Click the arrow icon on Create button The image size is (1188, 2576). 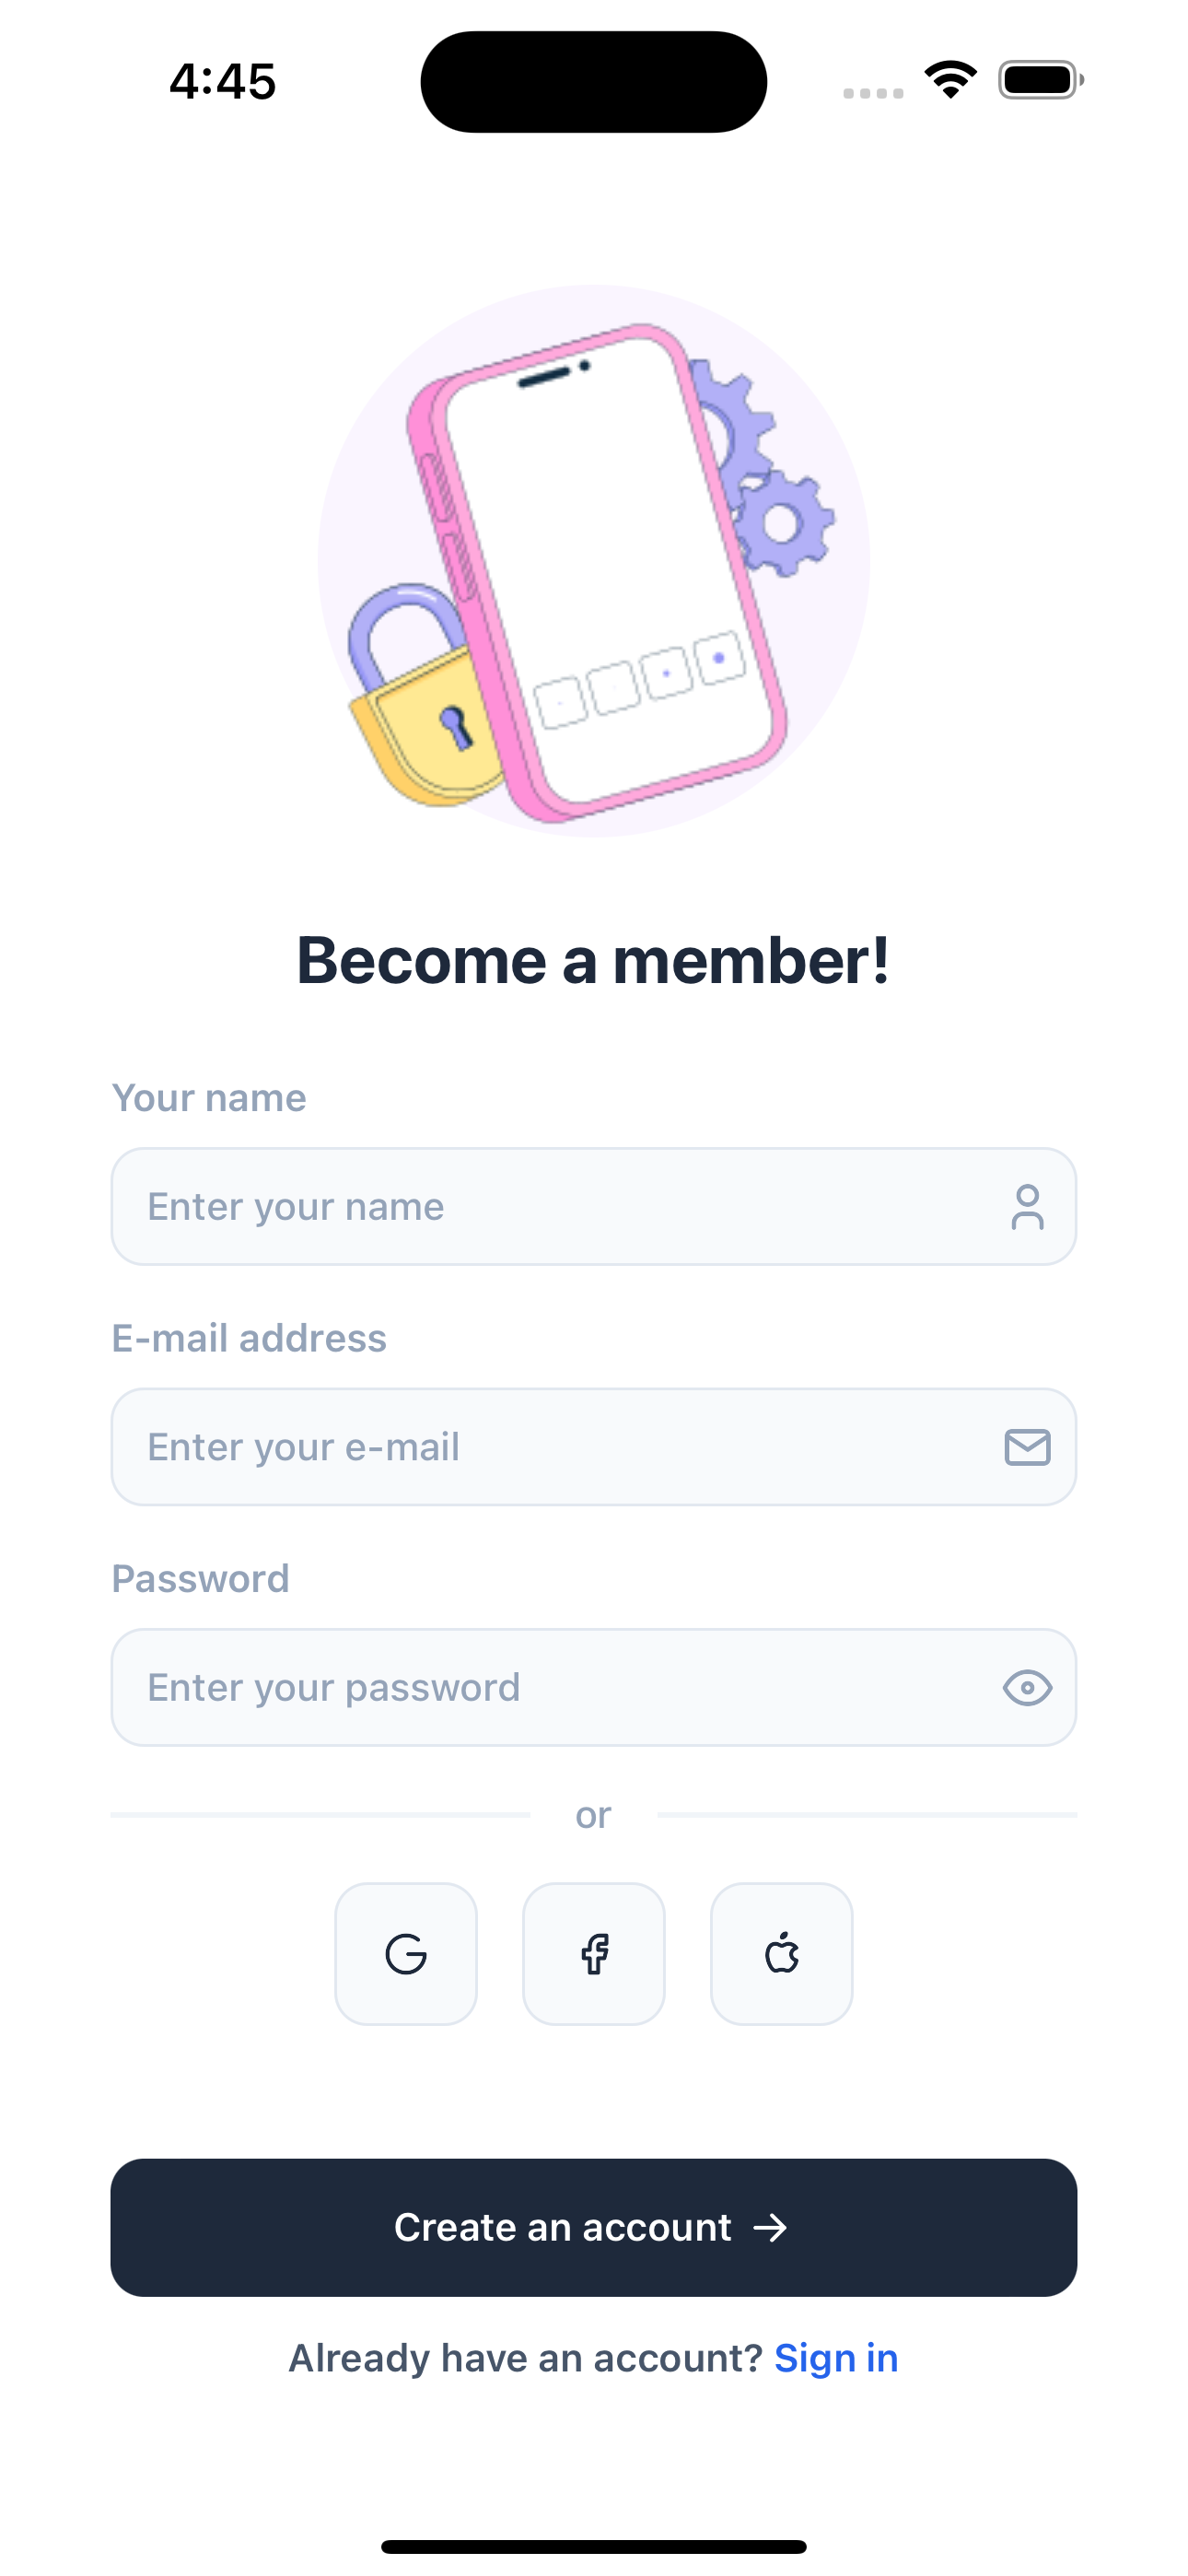pos(771,2227)
